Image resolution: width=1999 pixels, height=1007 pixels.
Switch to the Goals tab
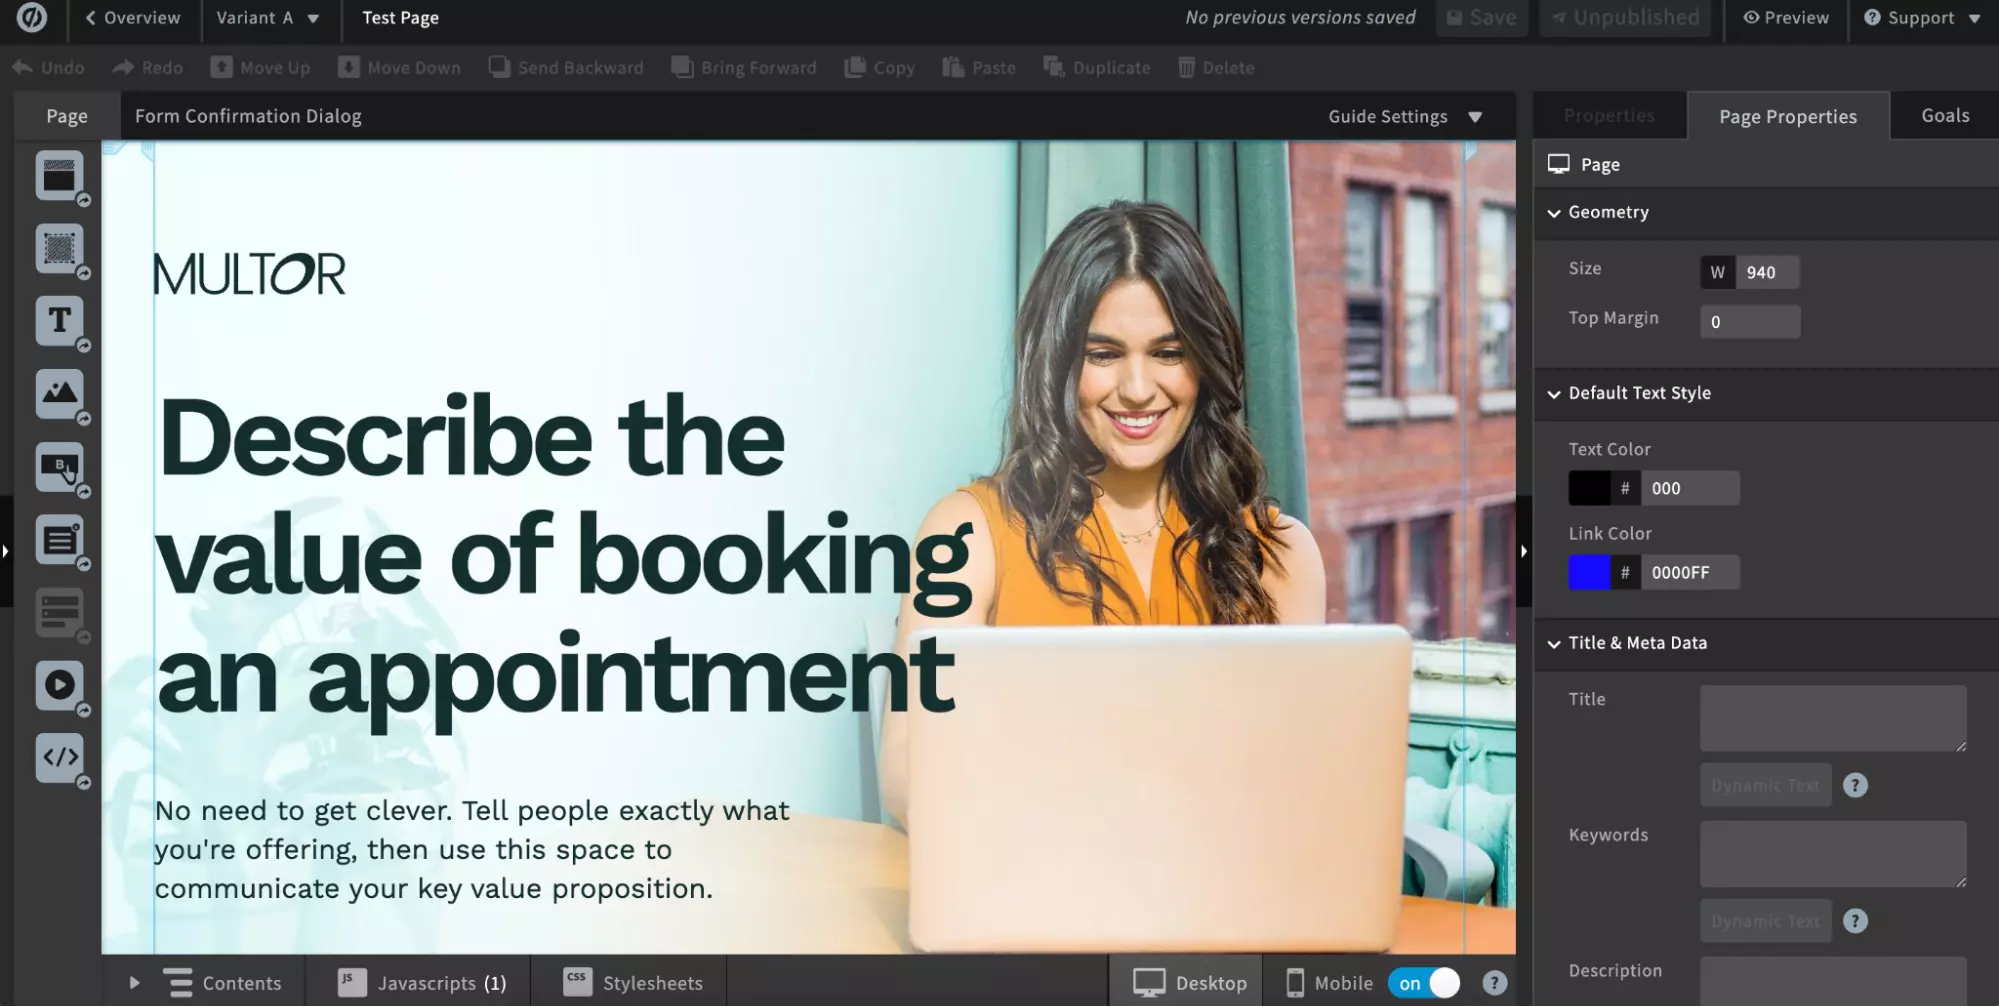pos(1942,115)
